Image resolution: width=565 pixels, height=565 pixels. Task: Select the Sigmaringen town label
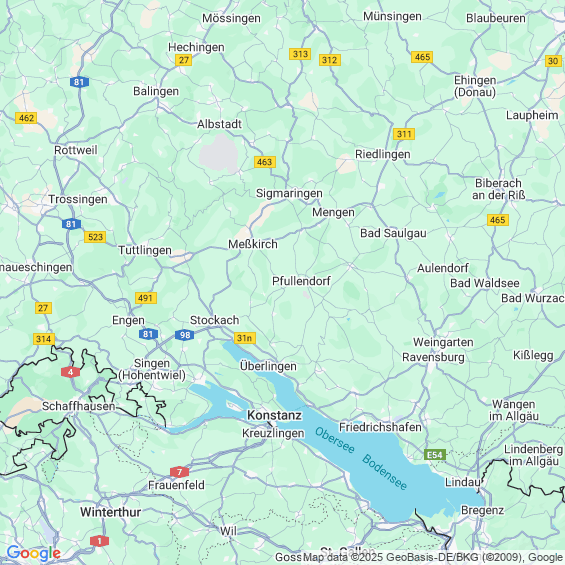coord(289,193)
